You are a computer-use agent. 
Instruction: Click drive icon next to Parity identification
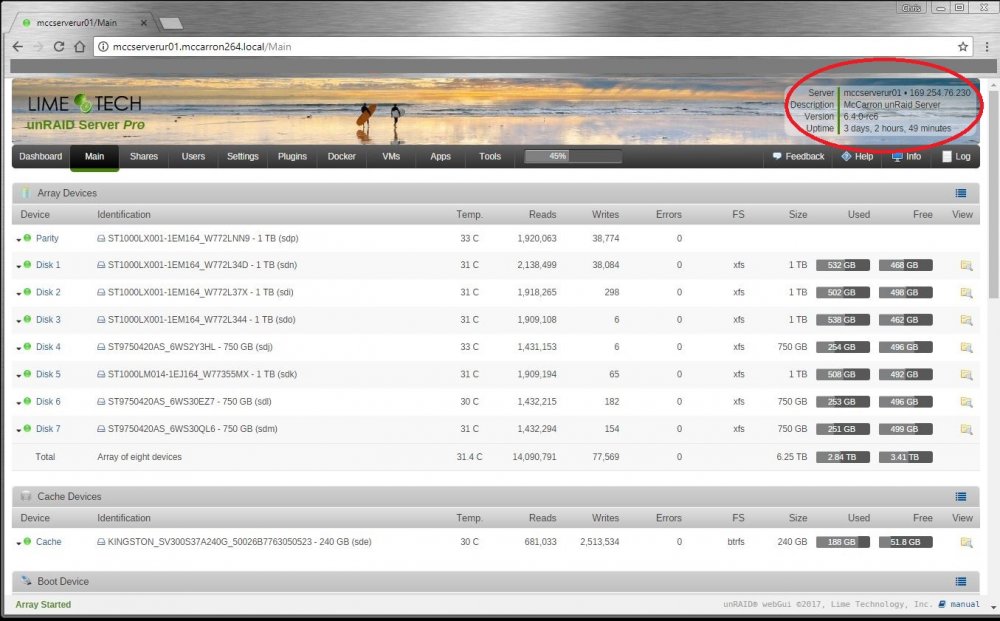coord(101,238)
